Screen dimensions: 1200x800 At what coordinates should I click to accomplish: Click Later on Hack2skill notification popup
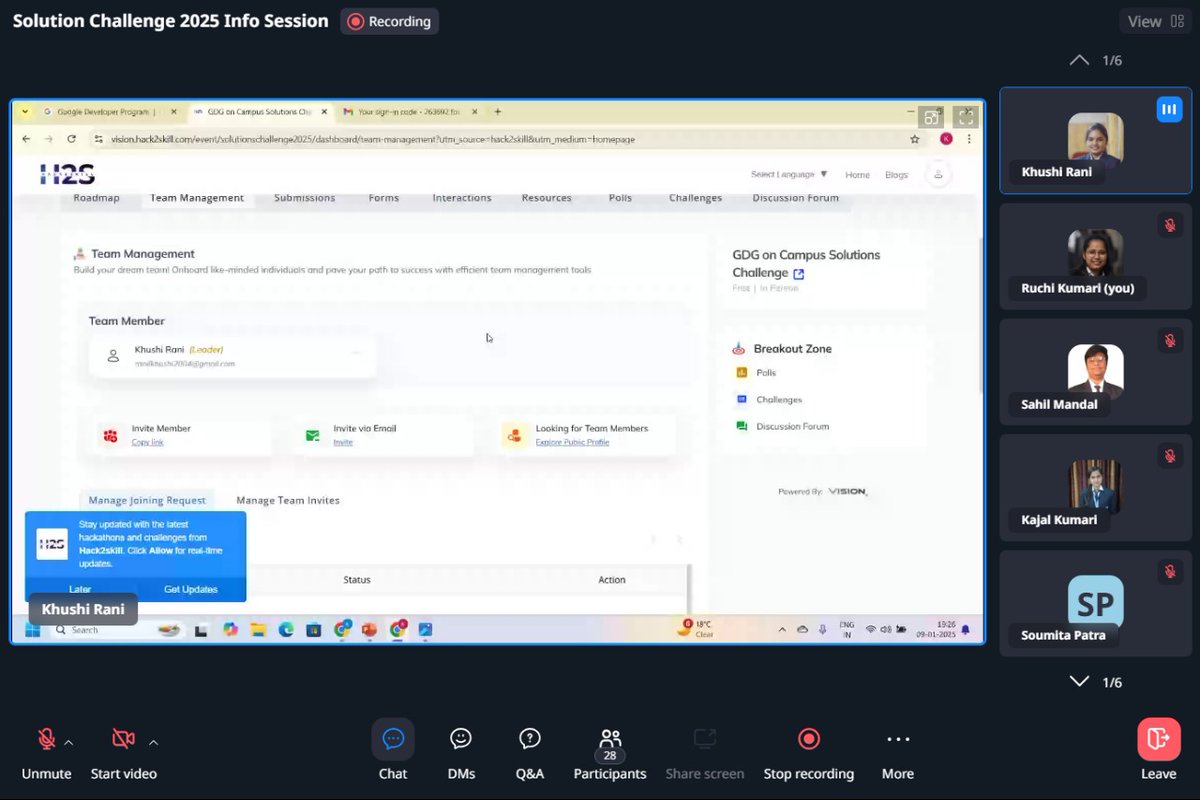click(x=80, y=589)
